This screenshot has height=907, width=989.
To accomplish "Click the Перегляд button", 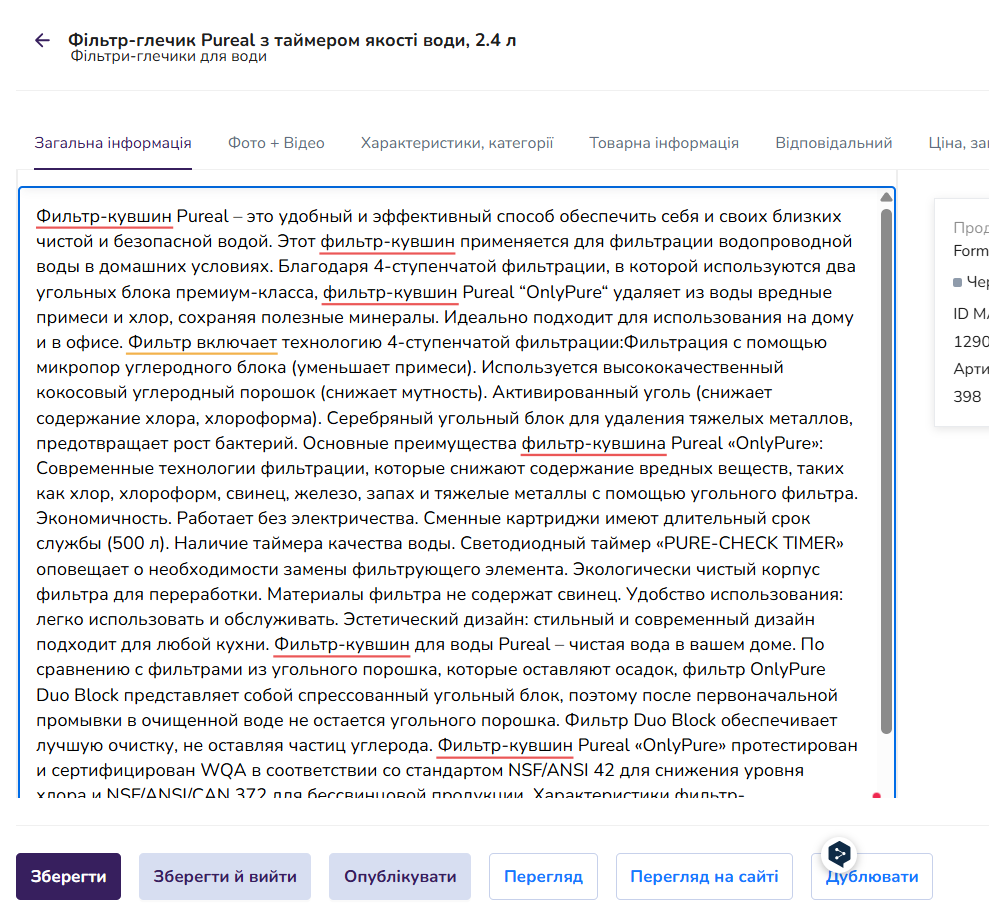I will click(x=543, y=876).
